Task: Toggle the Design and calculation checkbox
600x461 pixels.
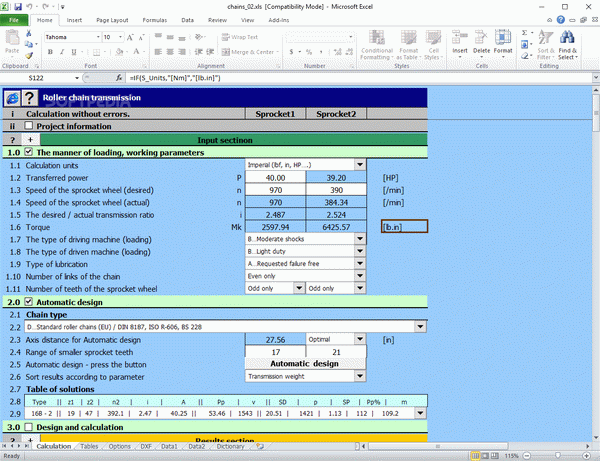Action: (x=29, y=427)
